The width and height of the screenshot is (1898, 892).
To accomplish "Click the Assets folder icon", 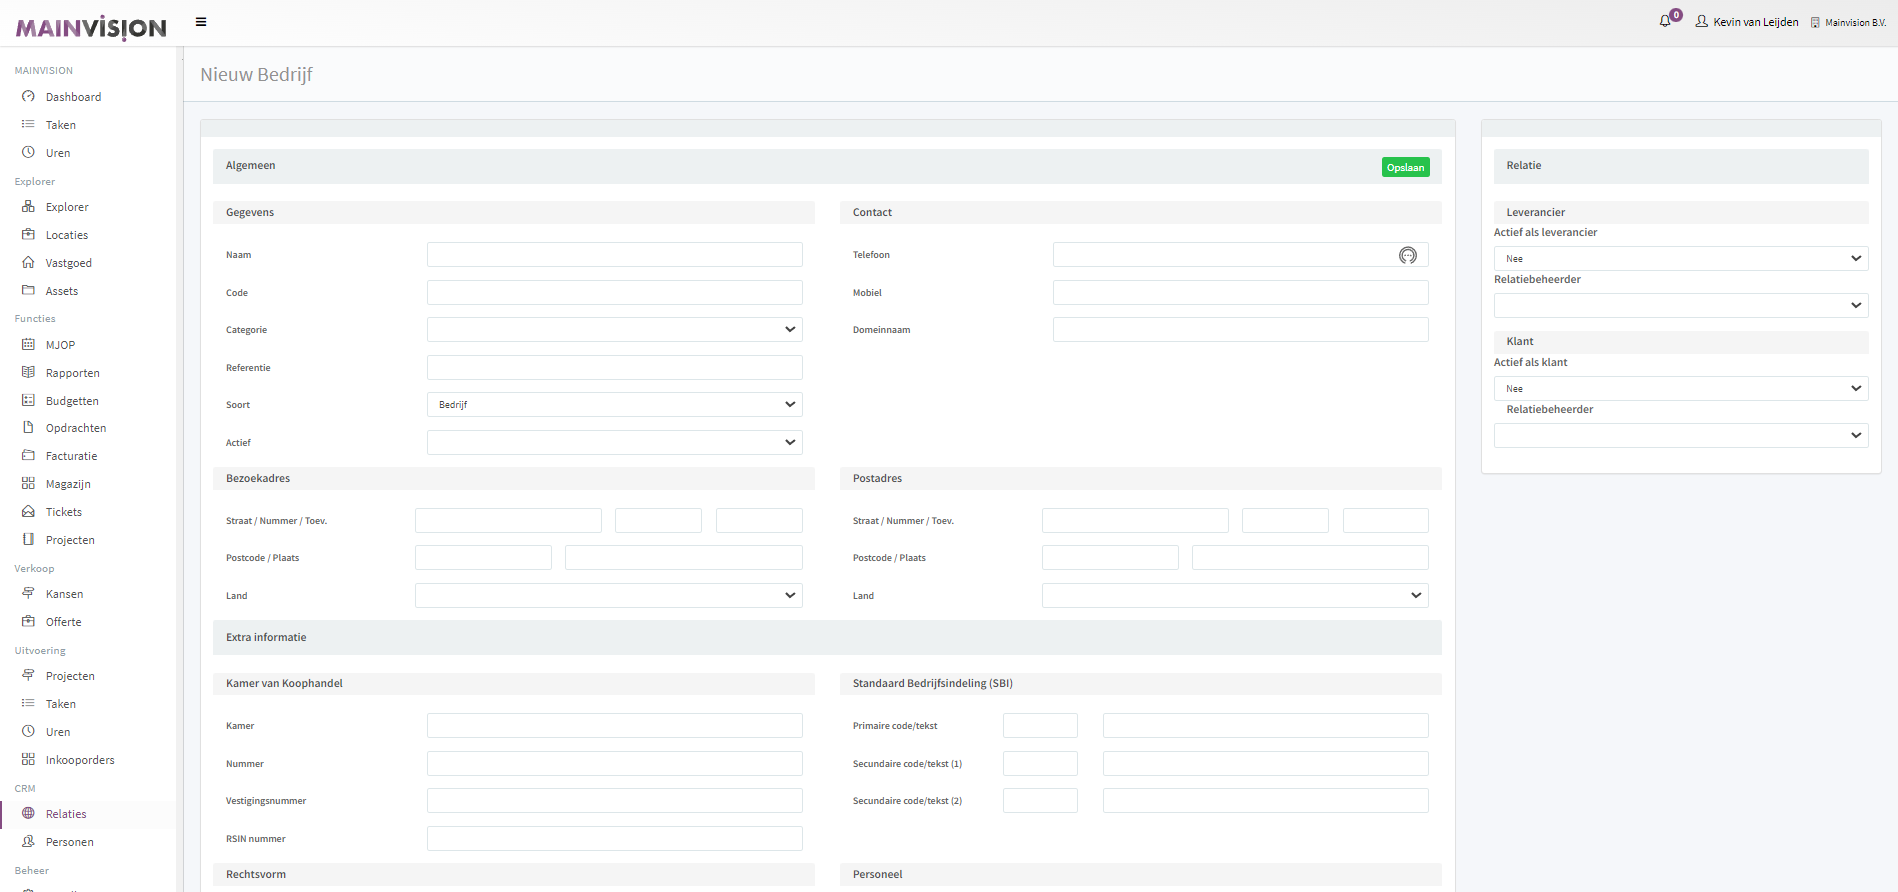I will [28, 291].
